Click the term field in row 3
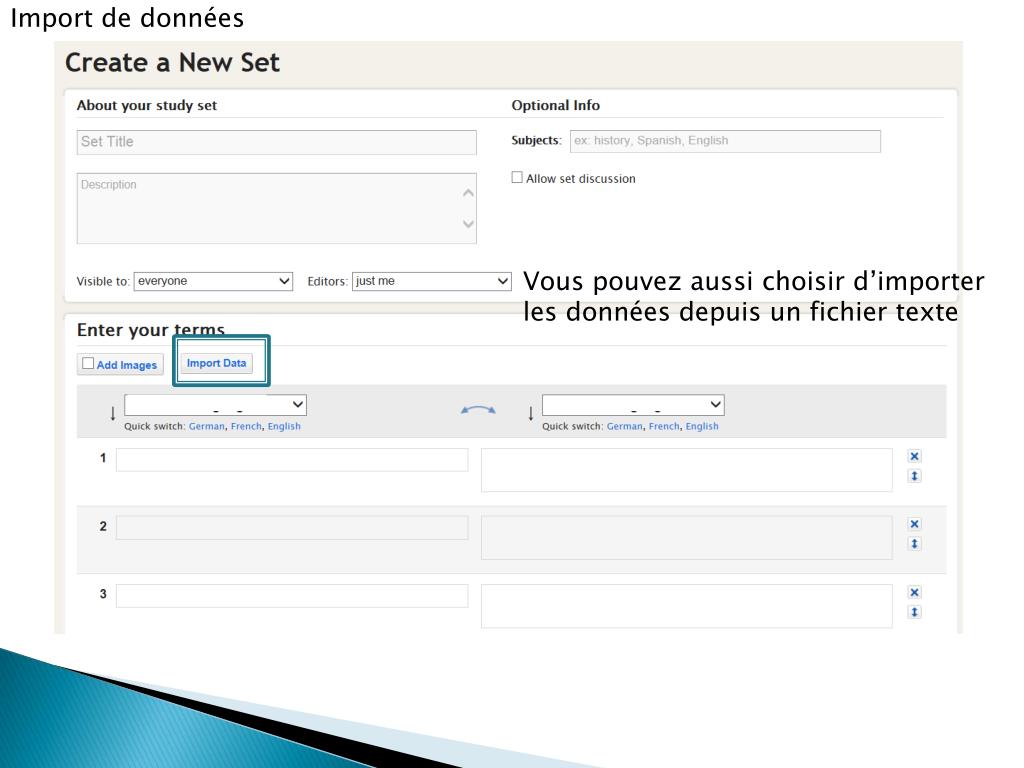The width and height of the screenshot is (1024, 768). (292, 596)
